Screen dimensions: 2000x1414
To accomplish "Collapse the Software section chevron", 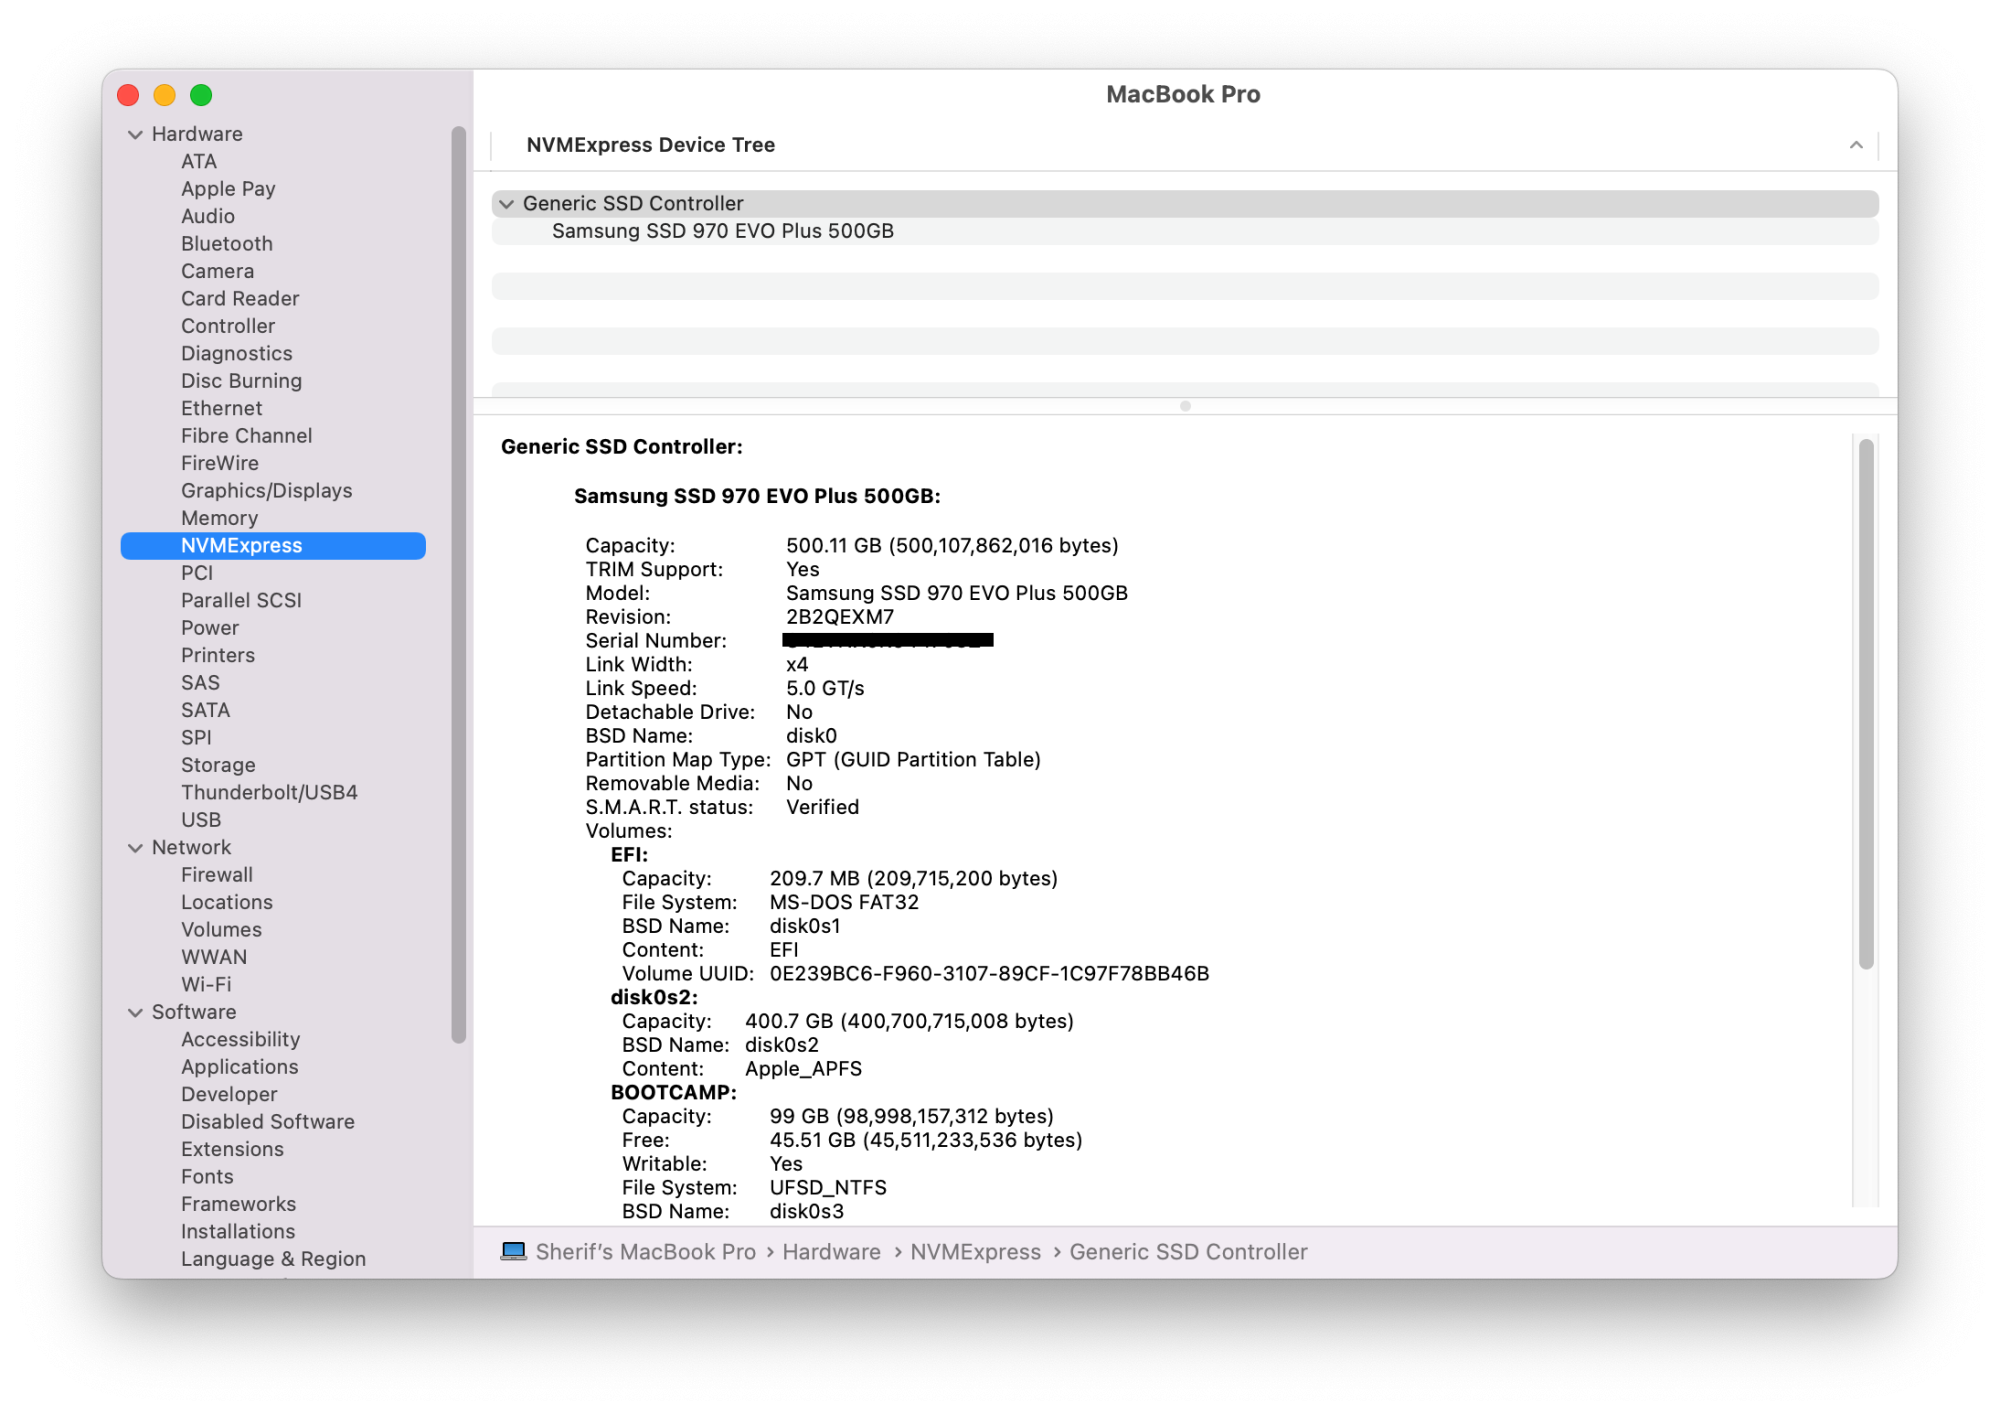I will coord(135,1013).
